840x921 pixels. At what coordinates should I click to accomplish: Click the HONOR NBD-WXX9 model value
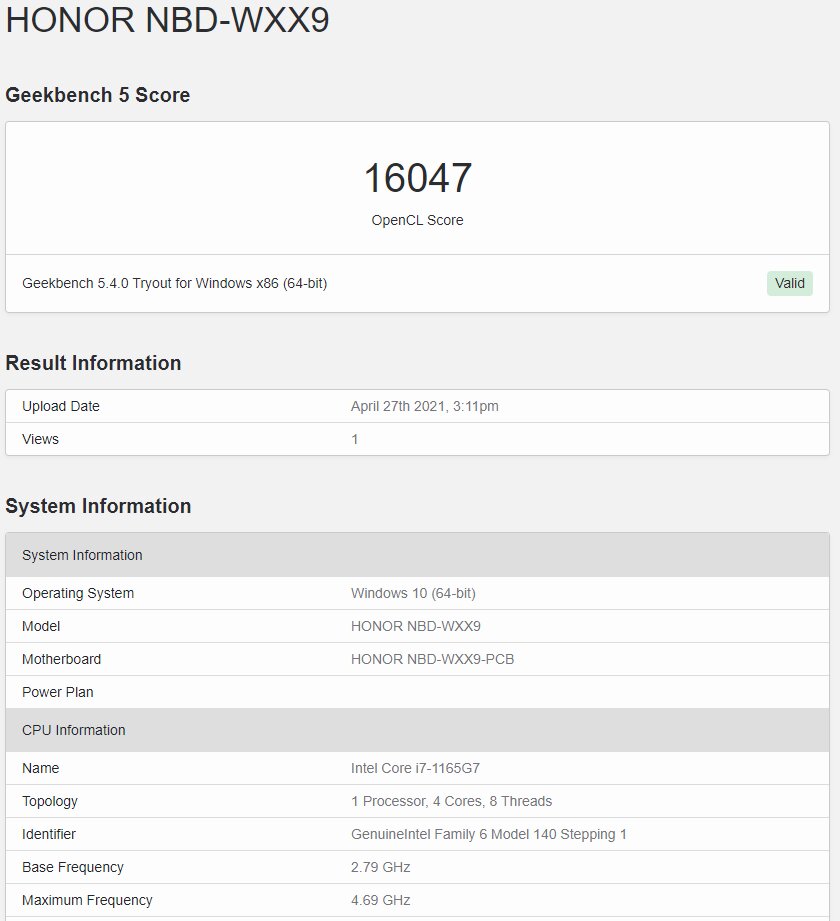(x=416, y=626)
